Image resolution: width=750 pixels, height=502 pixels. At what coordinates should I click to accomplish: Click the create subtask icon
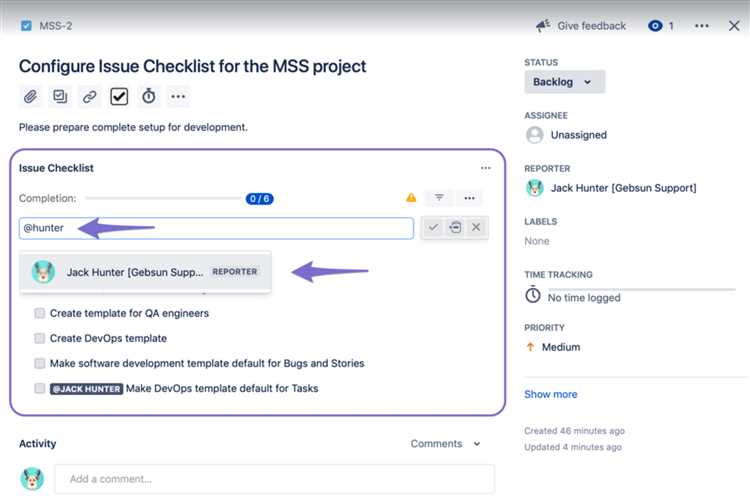[60, 97]
